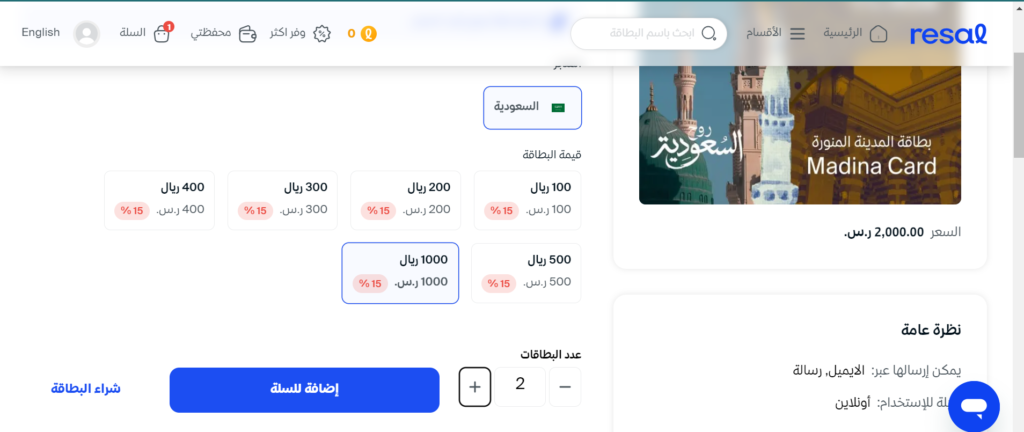The width and height of the screenshot is (1024, 432).
Task: Click the card name search field
Action: coord(648,33)
